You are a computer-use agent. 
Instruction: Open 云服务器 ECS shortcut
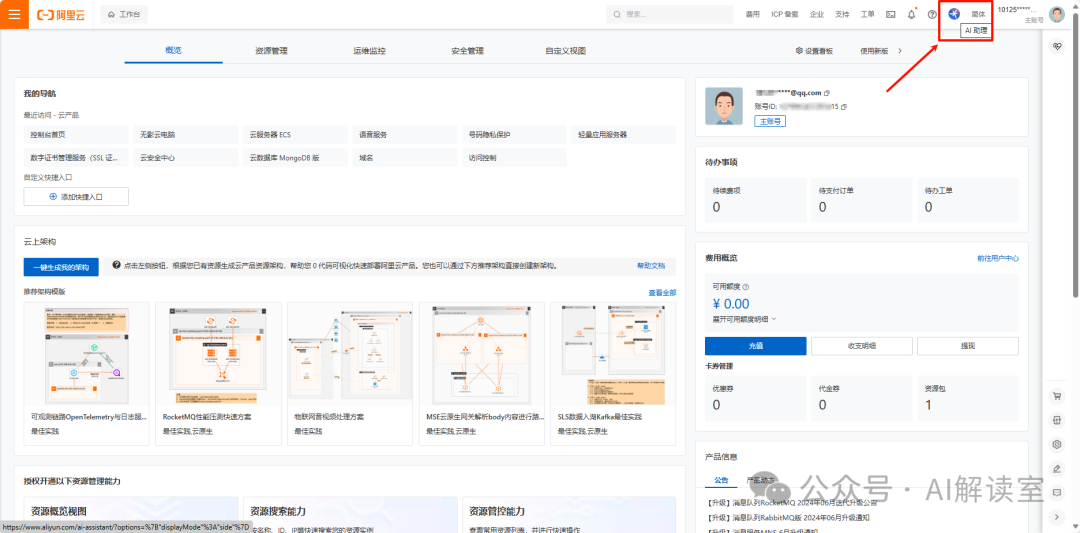[x=295, y=134]
